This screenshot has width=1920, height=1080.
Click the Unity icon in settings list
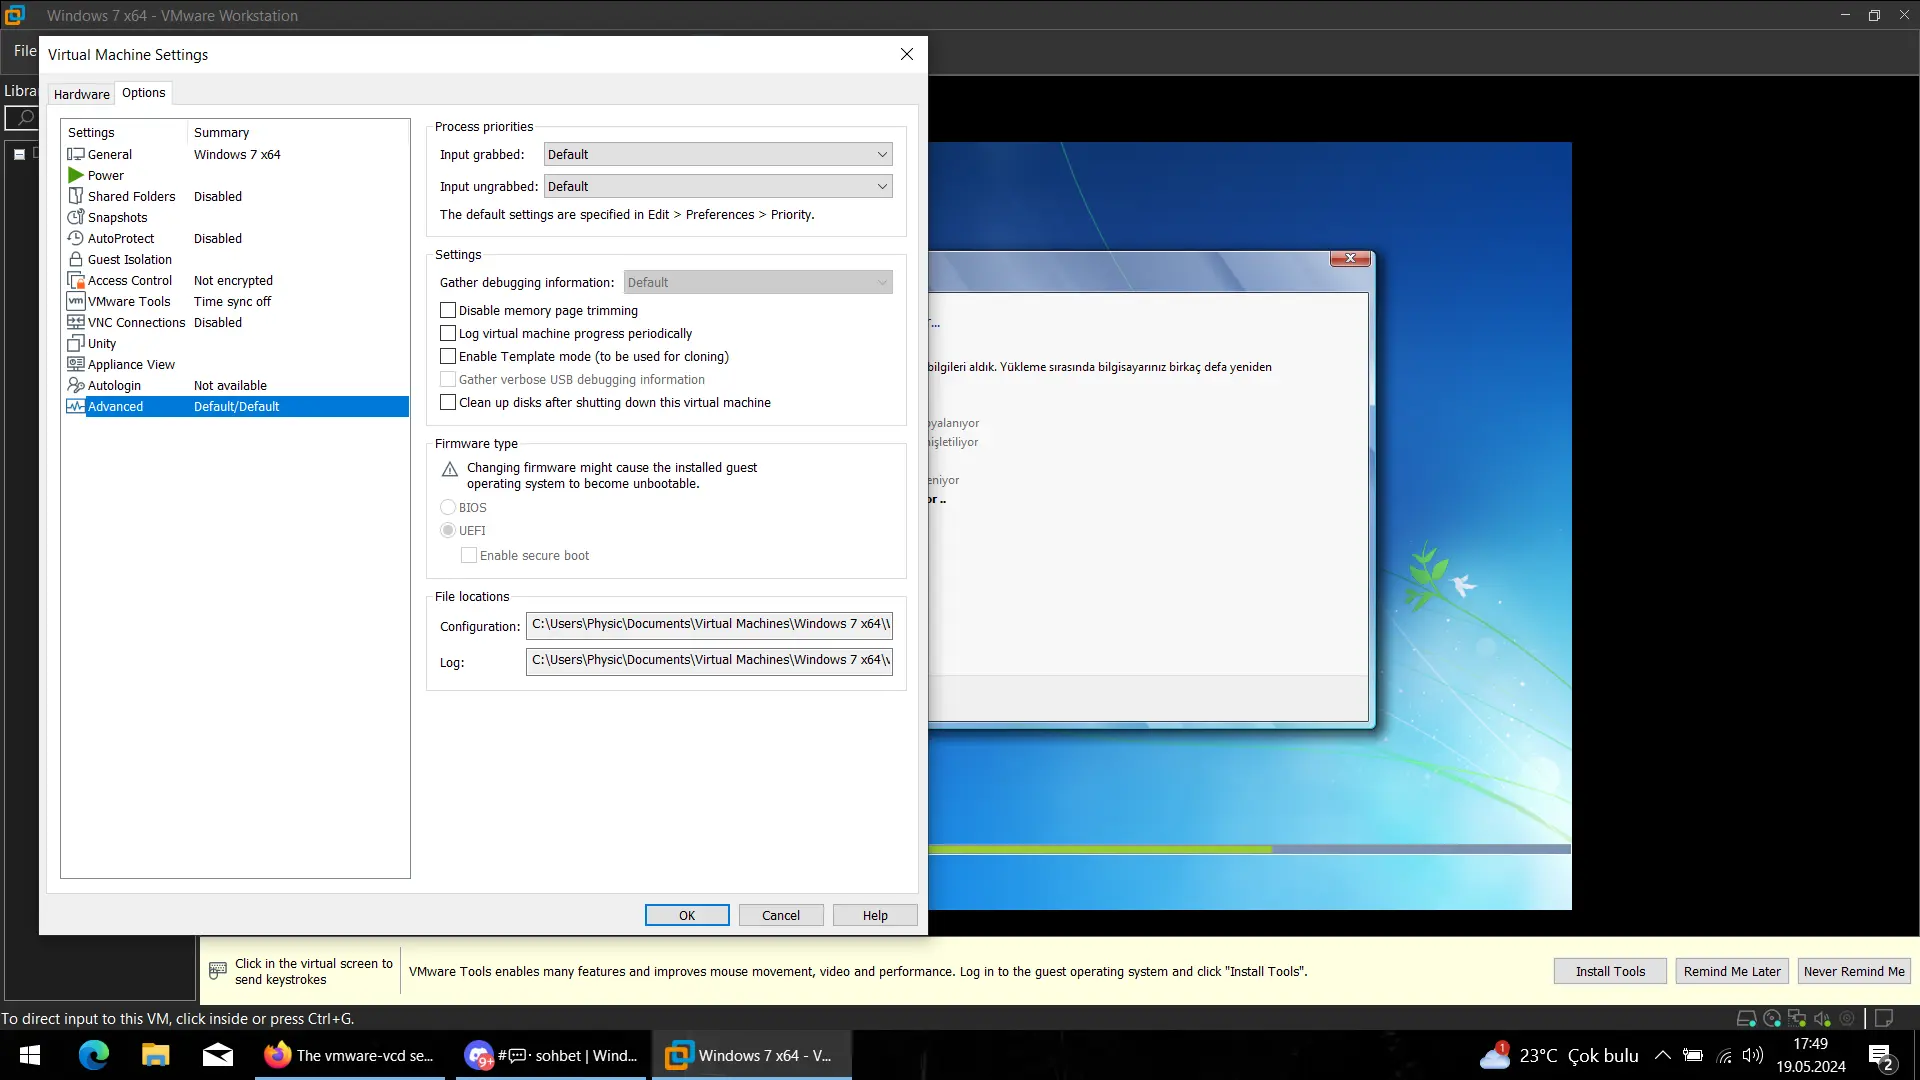point(76,343)
